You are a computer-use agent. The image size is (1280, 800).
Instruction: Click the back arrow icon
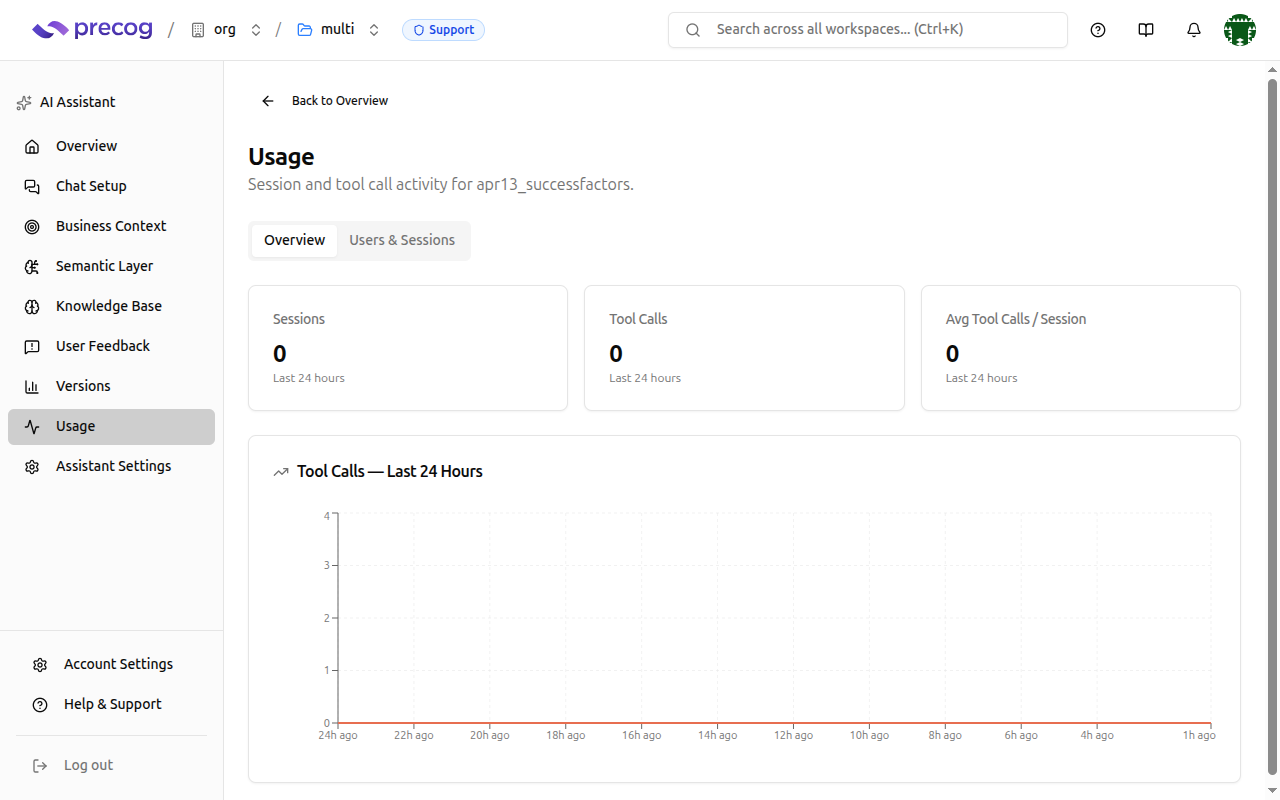268,101
